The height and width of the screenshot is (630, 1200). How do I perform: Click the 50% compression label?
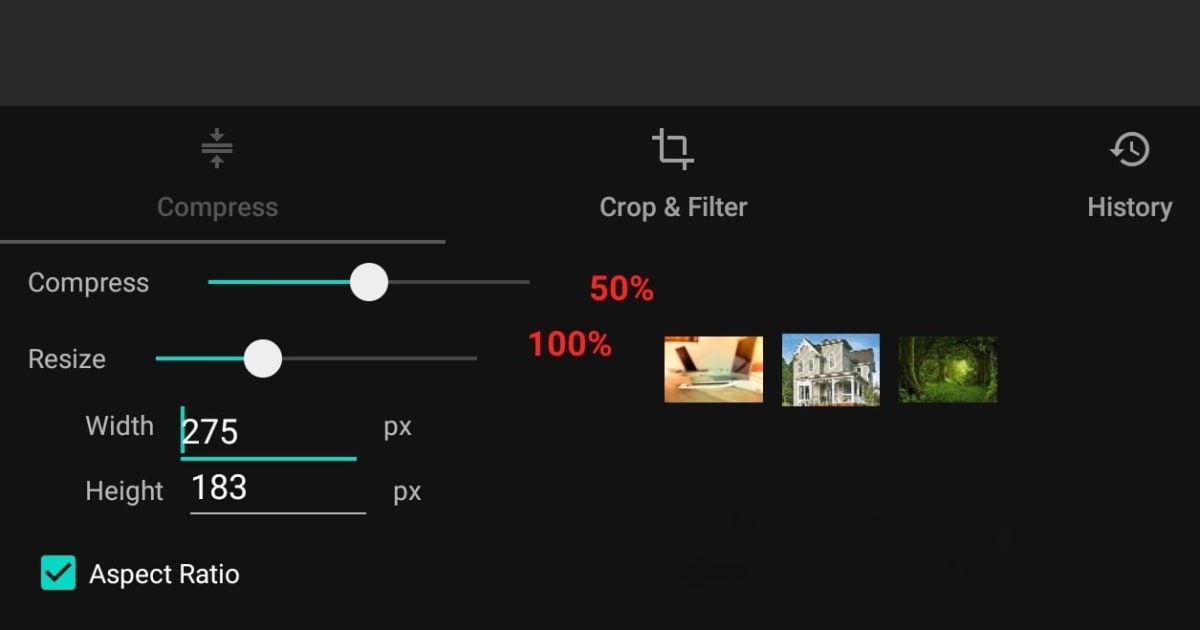click(x=620, y=289)
